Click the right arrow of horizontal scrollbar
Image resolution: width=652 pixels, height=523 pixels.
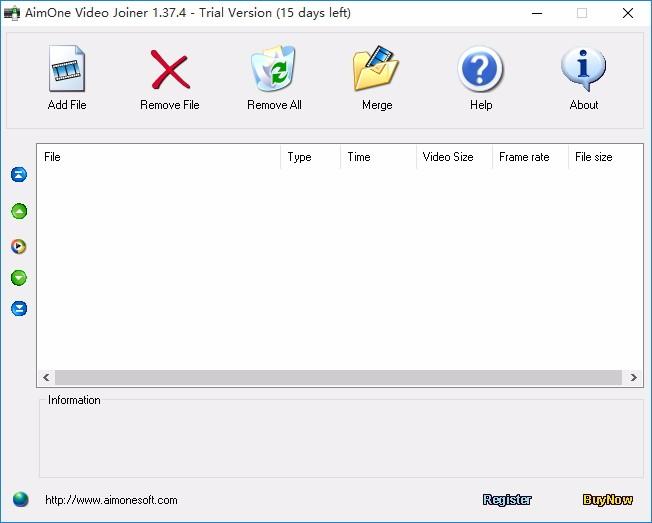(633, 377)
